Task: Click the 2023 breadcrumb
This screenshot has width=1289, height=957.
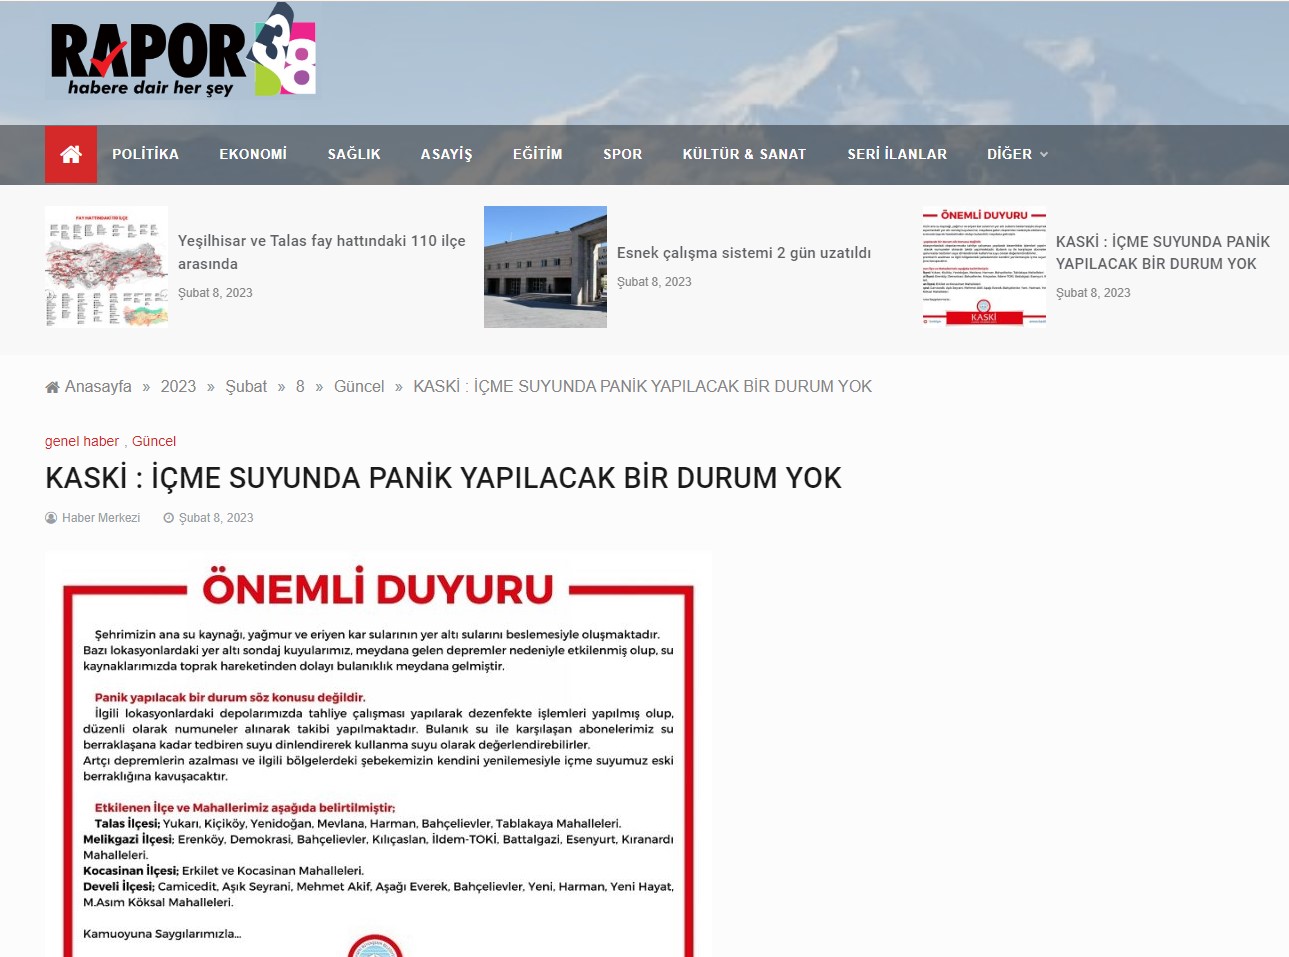Action: [178, 386]
